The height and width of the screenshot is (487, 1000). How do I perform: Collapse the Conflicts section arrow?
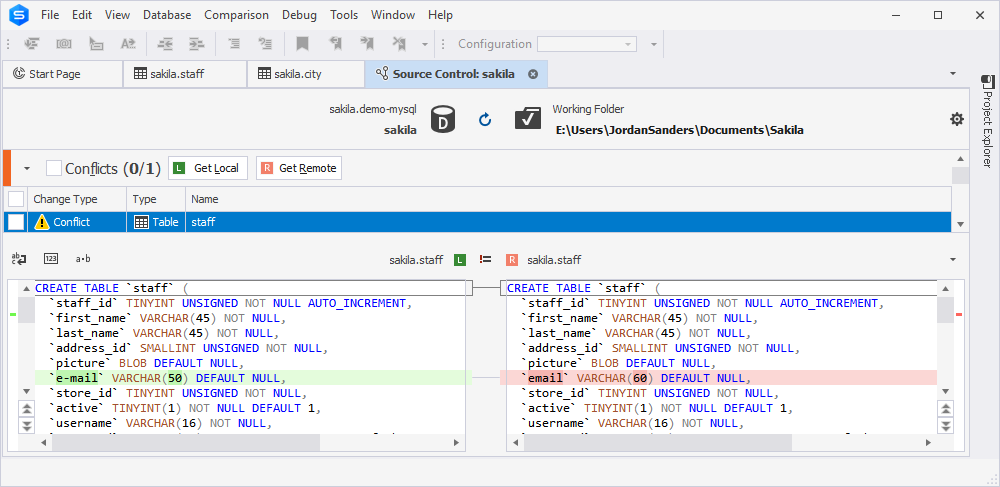tap(27, 169)
